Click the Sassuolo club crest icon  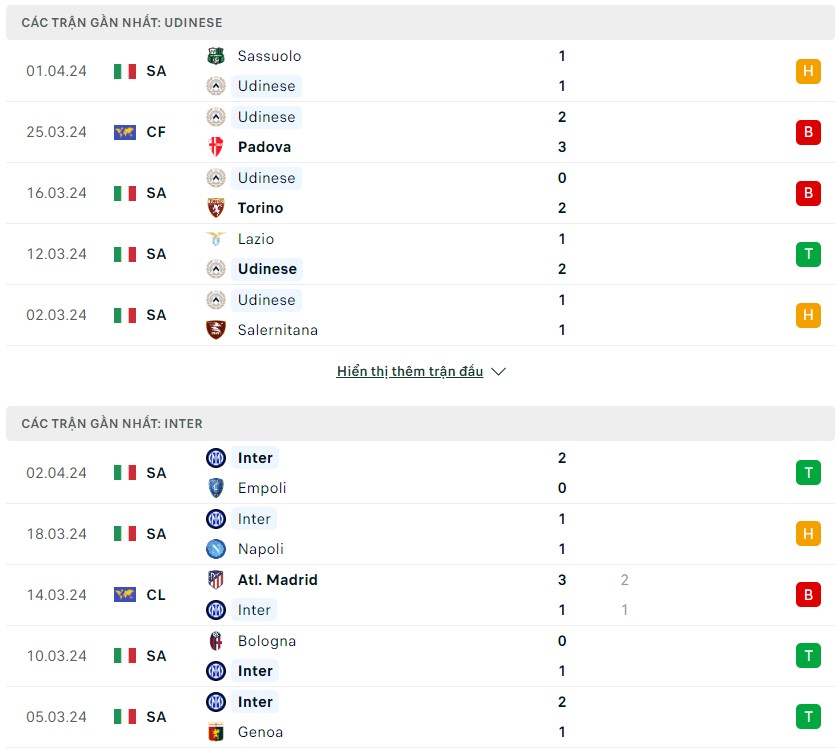pyautogui.click(x=216, y=56)
